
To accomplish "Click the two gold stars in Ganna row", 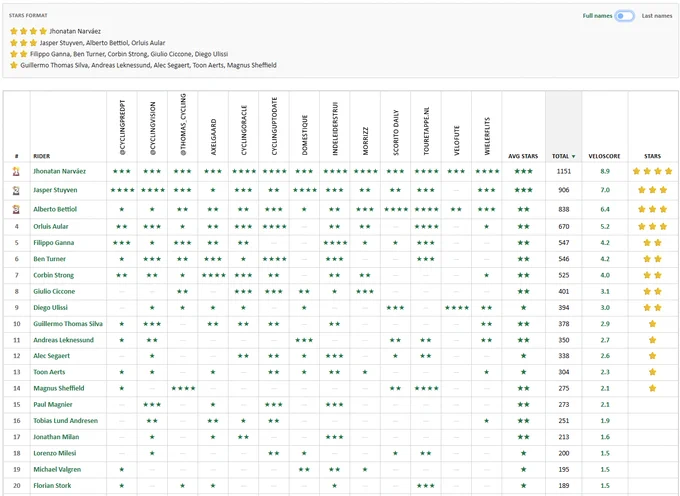I will 652,242.
